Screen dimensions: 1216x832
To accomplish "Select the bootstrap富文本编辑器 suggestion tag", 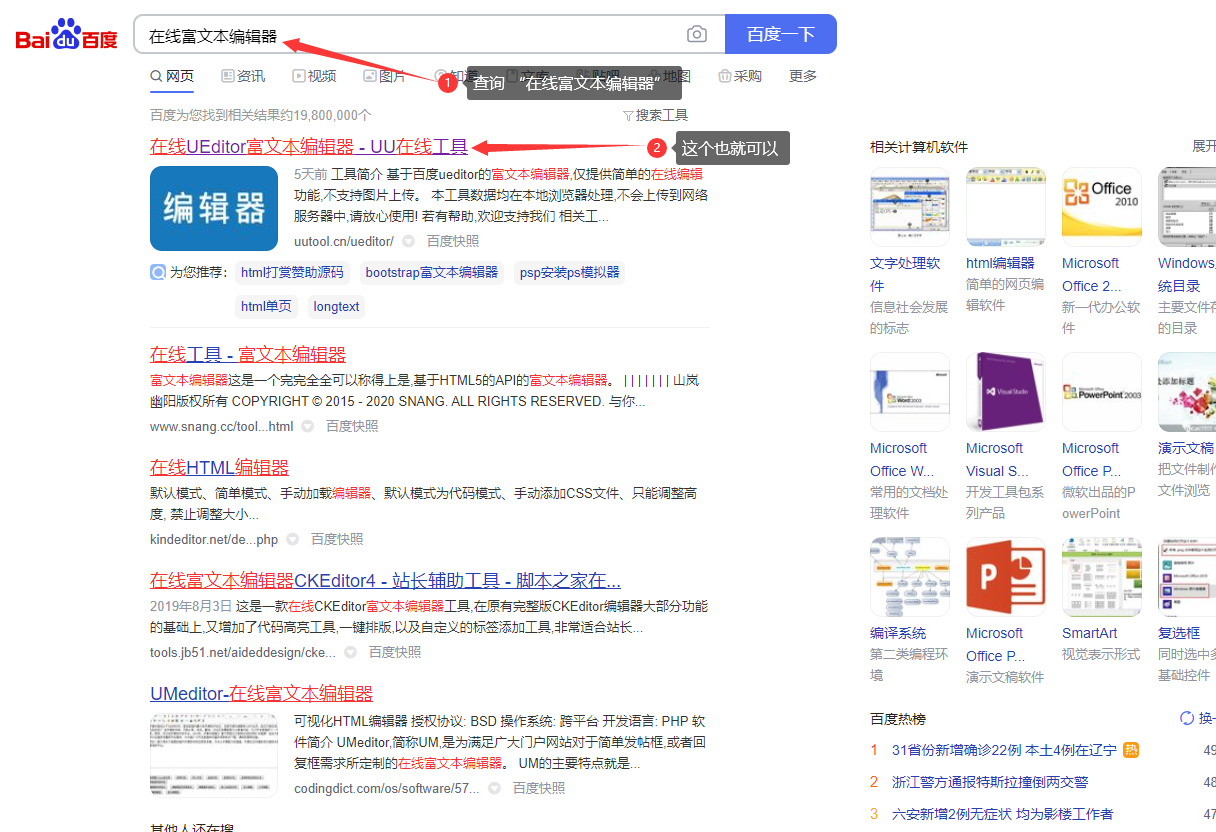I will click(431, 272).
